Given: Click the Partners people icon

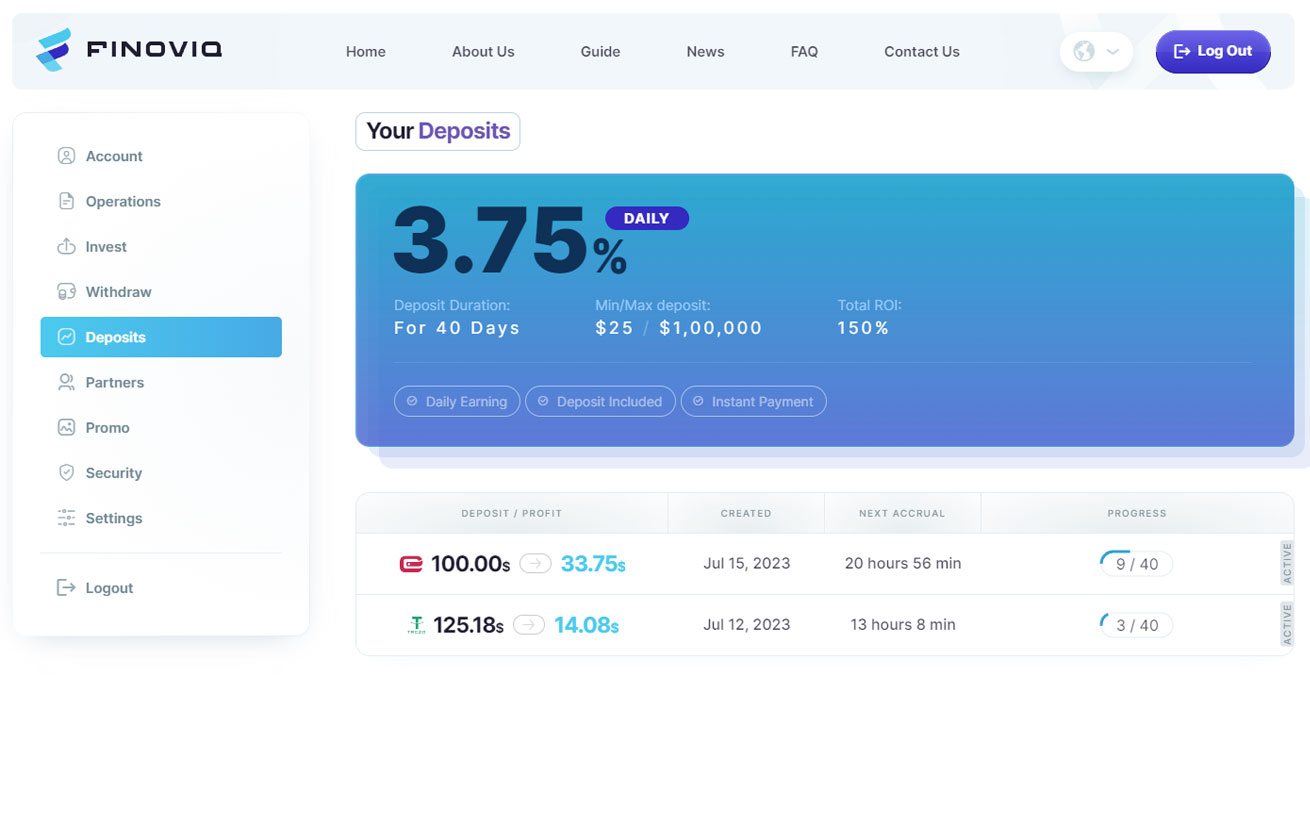Looking at the screenshot, I should click(66, 382).
